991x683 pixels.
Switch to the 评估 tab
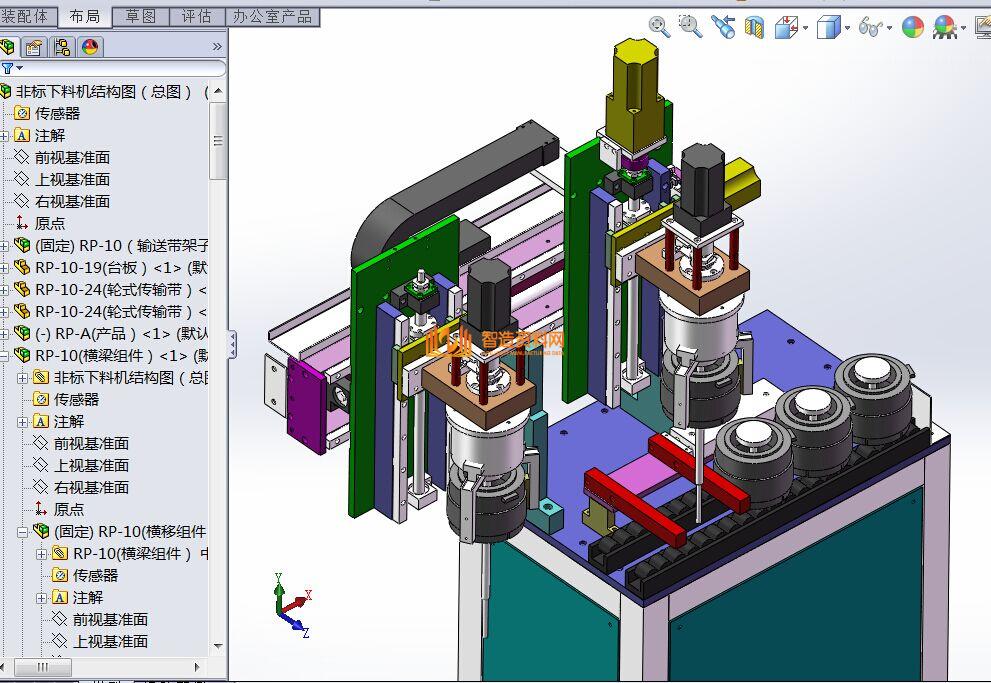[196, 16]
